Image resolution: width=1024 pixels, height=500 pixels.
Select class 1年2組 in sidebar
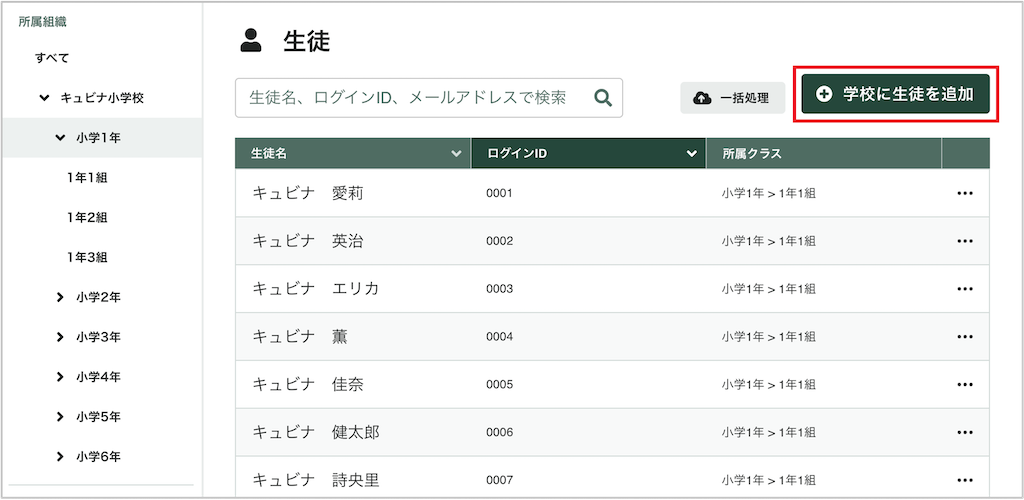87,217
